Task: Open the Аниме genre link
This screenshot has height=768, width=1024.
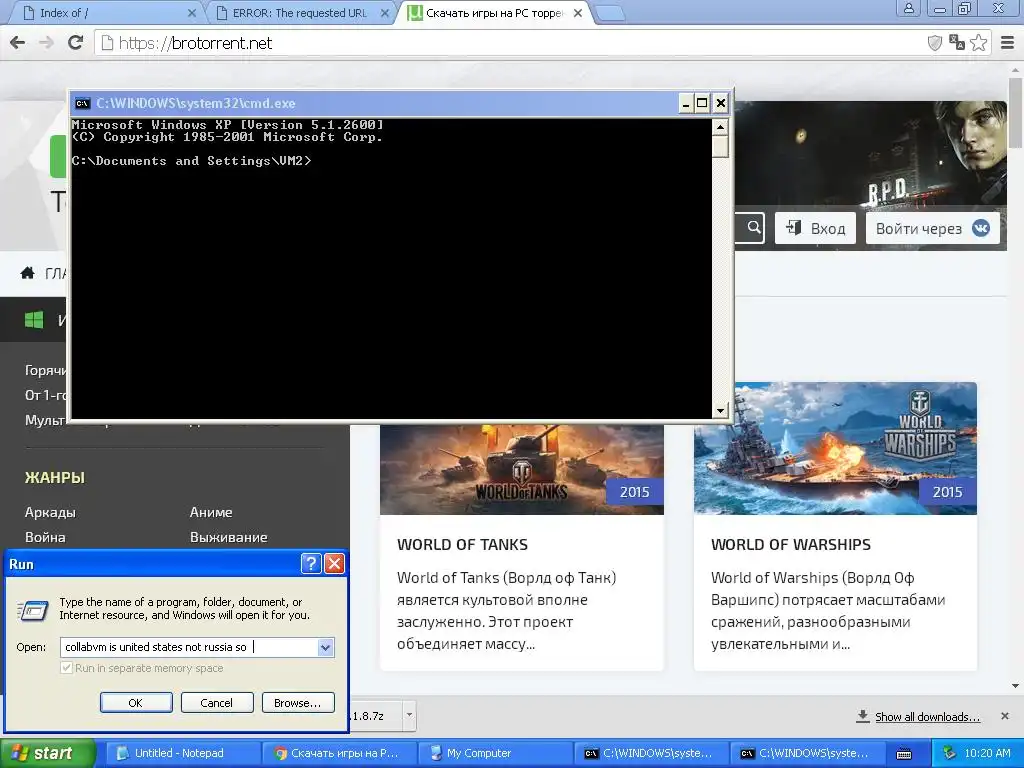Action: point(211,512)
